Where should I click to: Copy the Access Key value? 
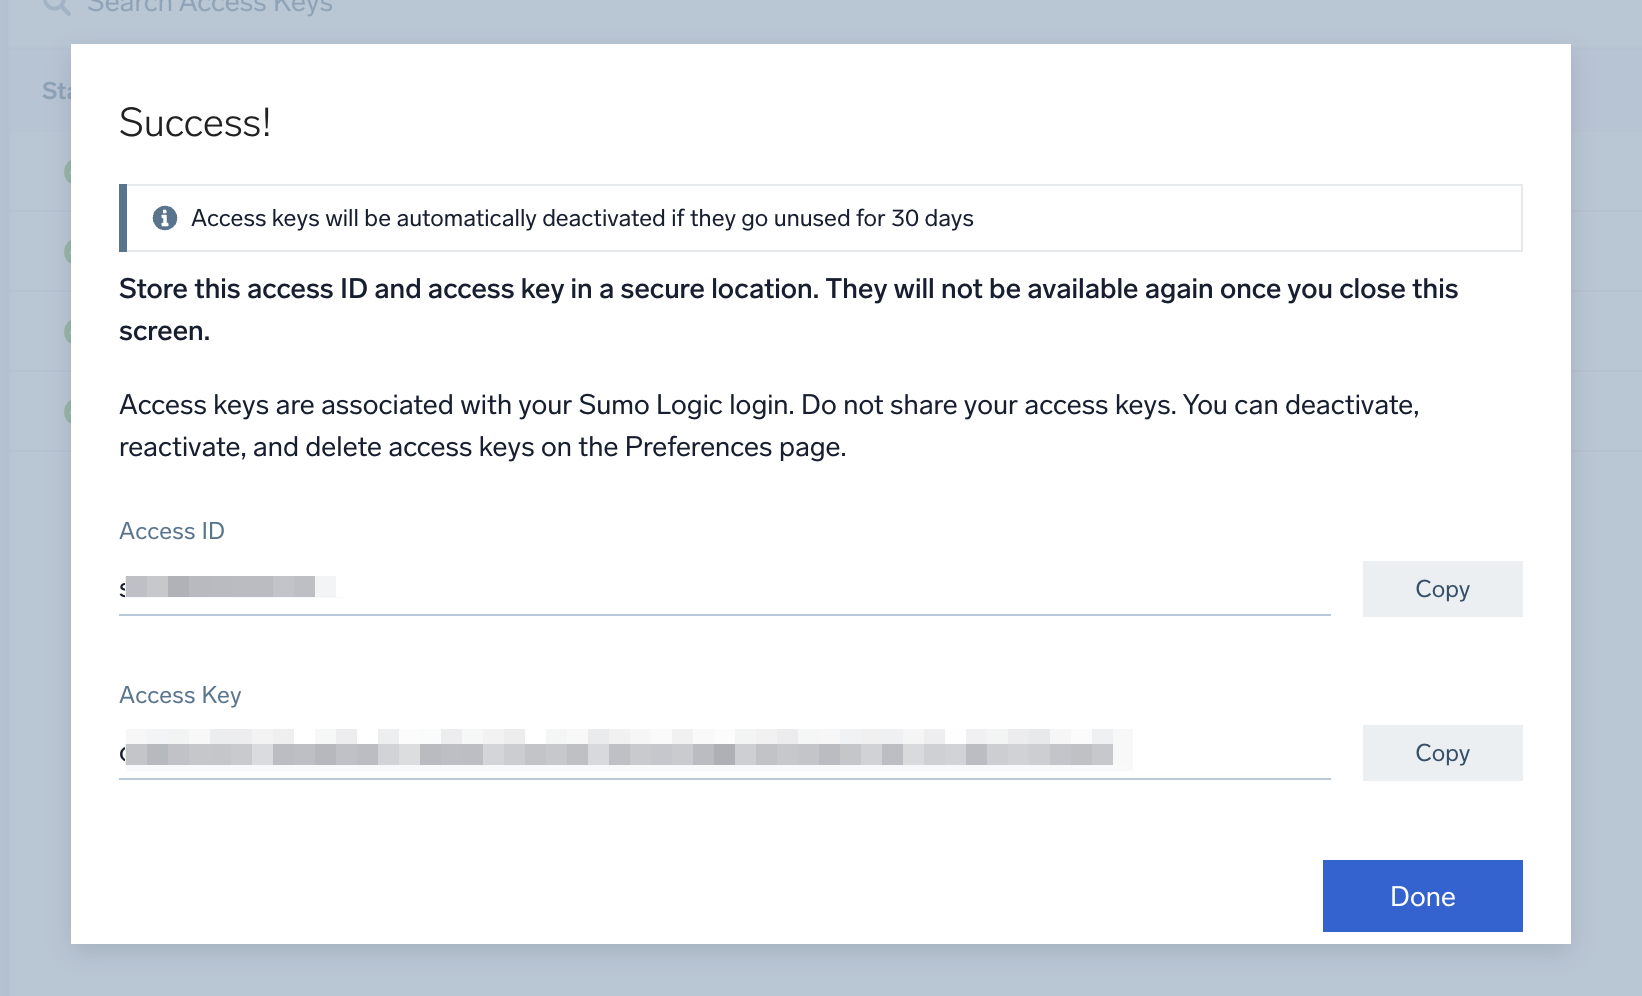click(1441, 753)
